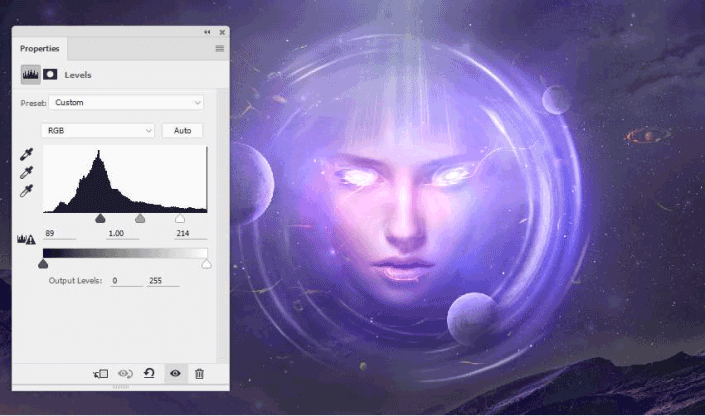View previous state eye-arrow icon

pos(125,374)
